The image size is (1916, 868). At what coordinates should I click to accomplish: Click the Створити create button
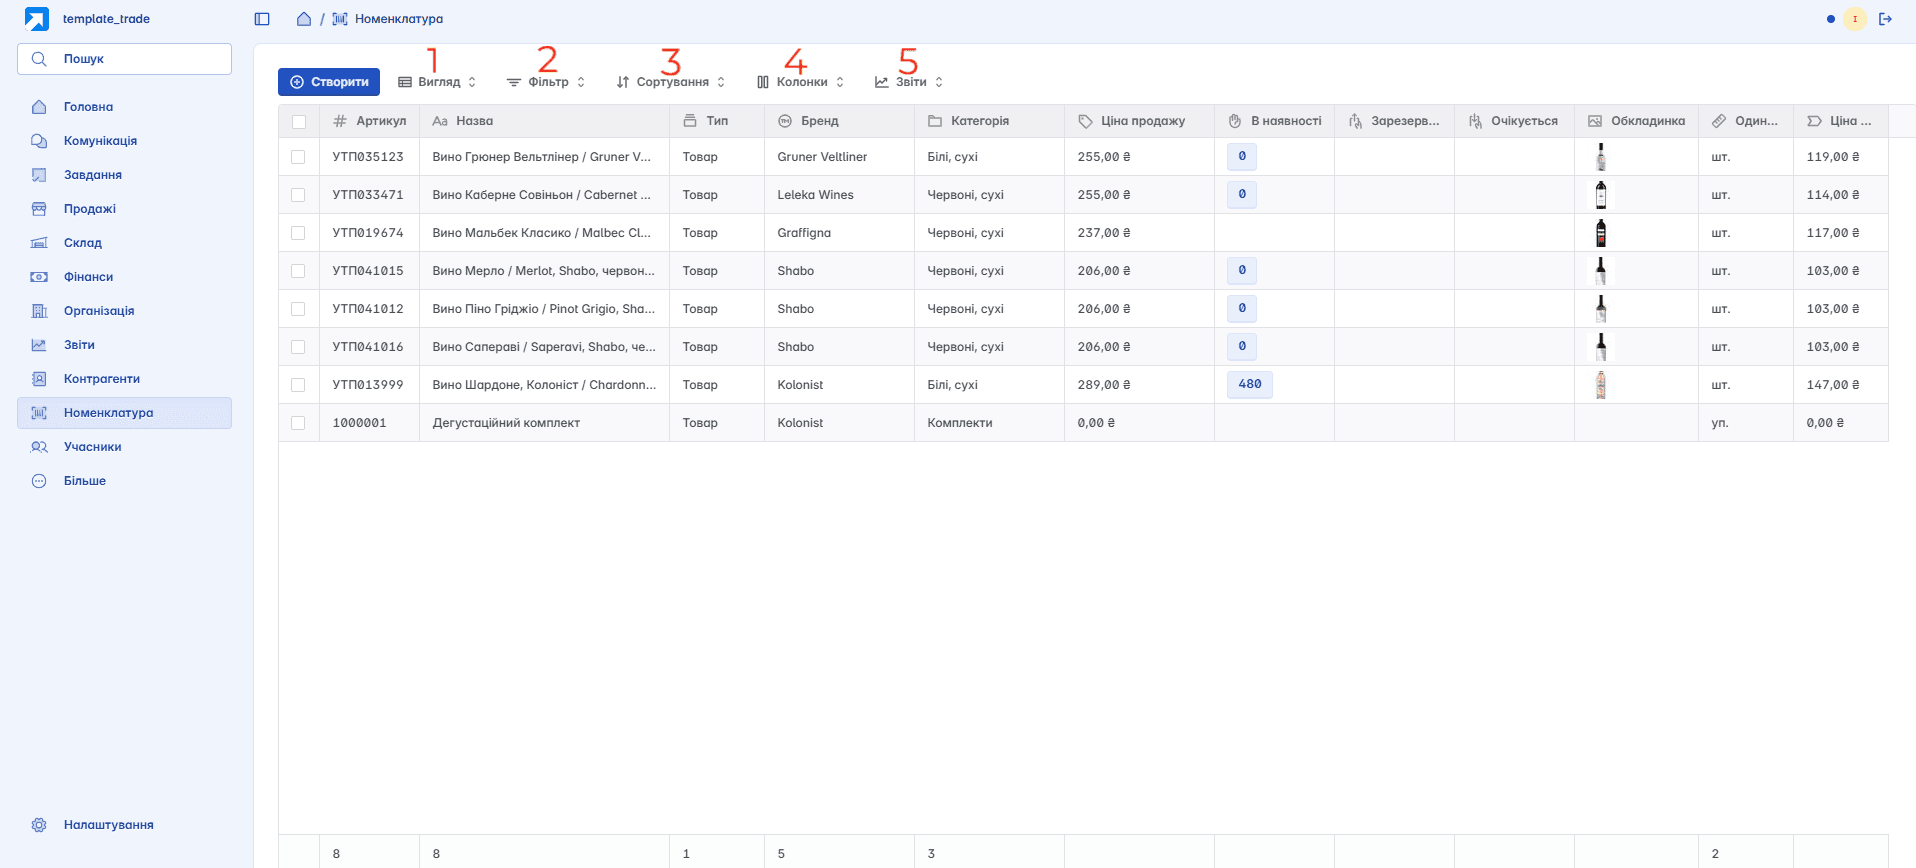[x=329, y=82]
